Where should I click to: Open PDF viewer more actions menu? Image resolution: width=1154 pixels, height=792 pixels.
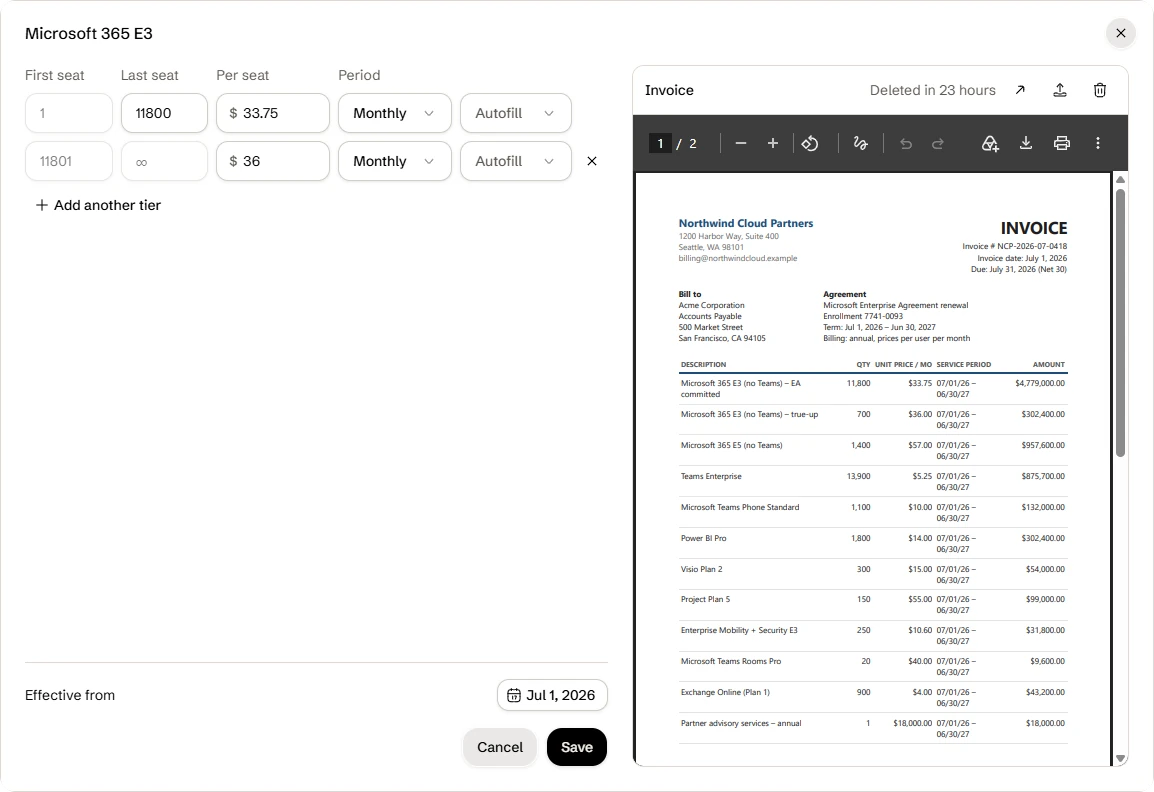tap(1097, 144)
